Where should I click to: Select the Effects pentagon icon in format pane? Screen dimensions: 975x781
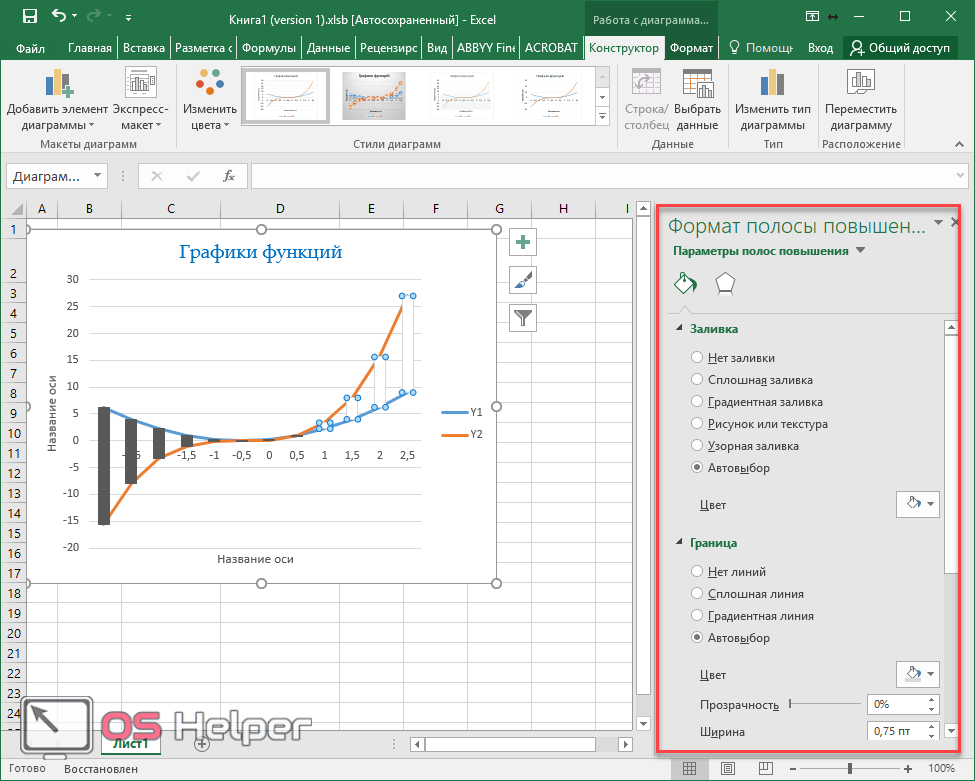click(725, 284)
